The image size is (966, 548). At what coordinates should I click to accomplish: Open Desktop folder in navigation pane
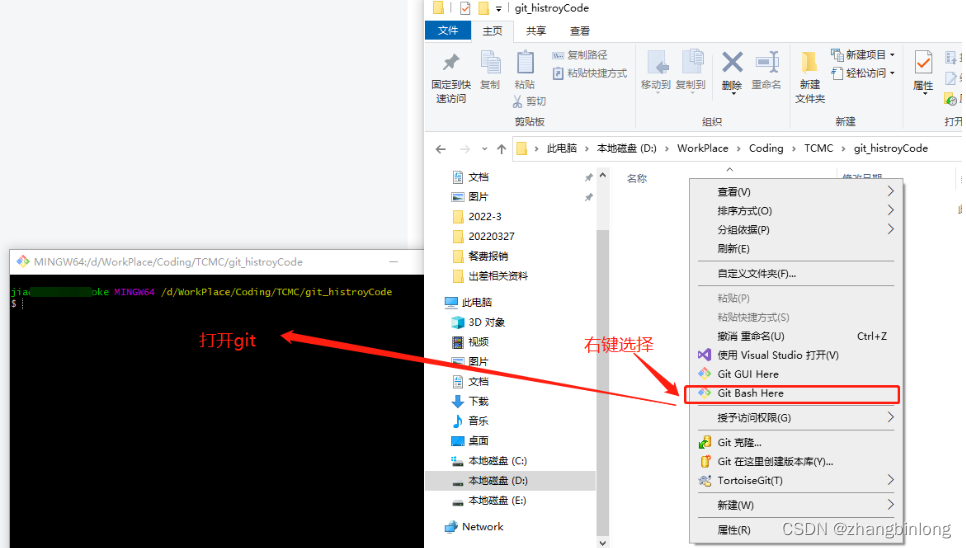point(470,441)
